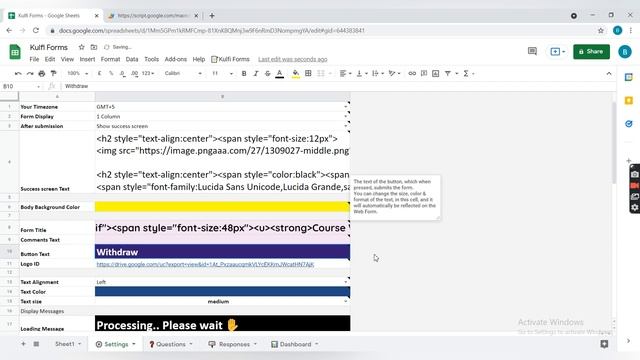Open the Google account avatar
The image size is (640, 360).
tap(624, 51)
